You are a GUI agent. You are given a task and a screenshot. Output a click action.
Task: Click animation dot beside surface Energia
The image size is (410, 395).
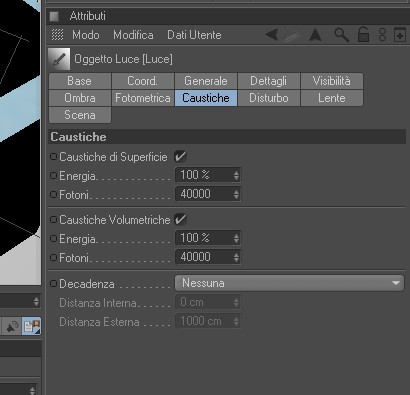(x=53, y=175)
